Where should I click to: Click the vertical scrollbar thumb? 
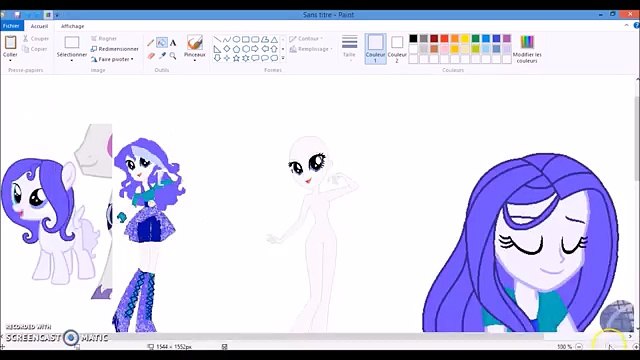(637, 138)
